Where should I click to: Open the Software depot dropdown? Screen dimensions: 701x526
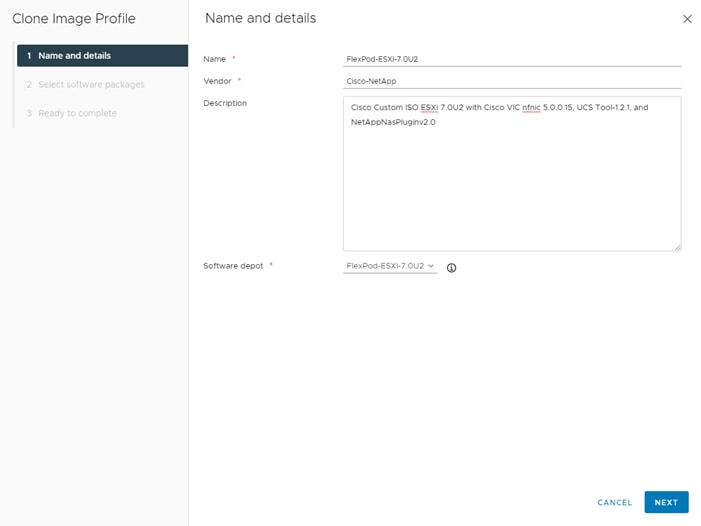390,266
